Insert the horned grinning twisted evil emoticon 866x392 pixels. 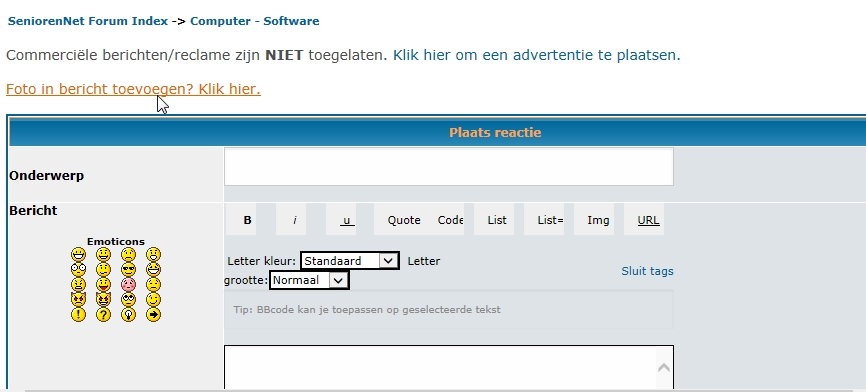pyautogui.click(x=103, y=299)
